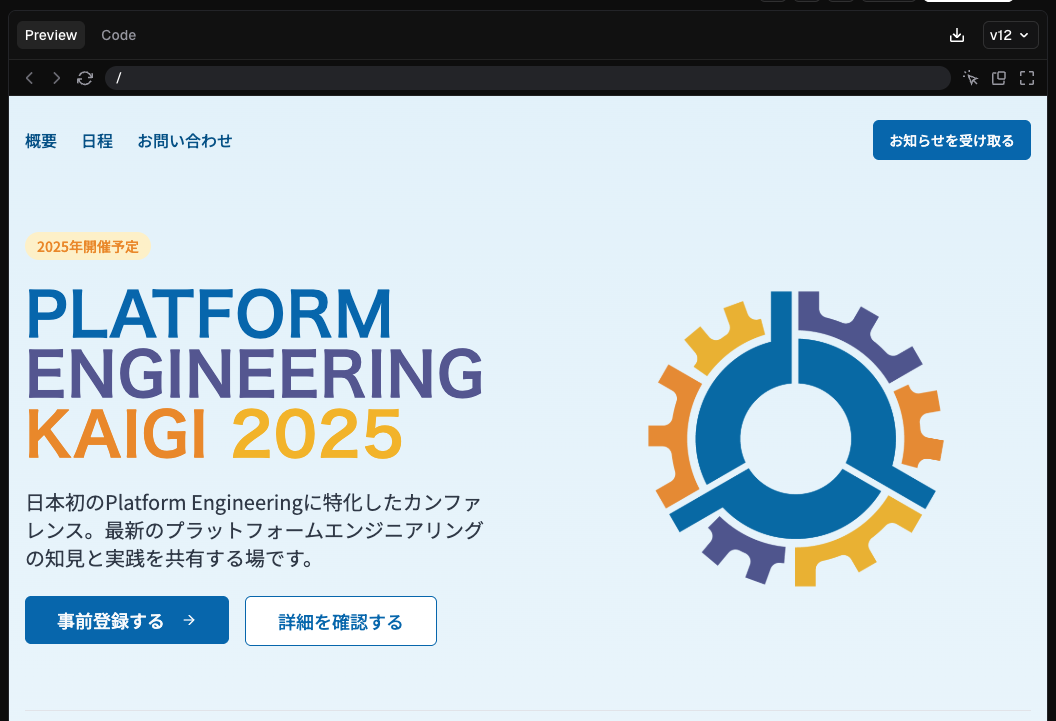The image size is (1056, 721).
Task: Click the forward navigation arrow
Action: click(57, 77)
